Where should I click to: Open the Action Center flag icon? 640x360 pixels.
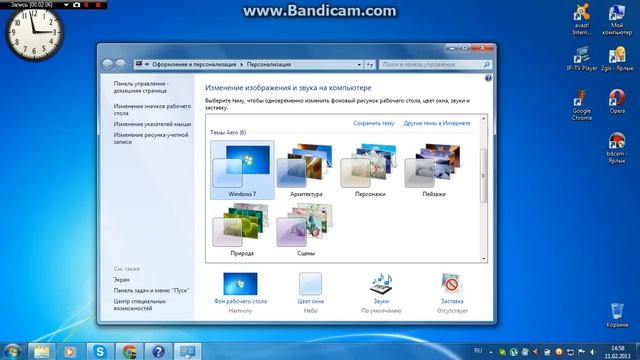tap(581, 352)
